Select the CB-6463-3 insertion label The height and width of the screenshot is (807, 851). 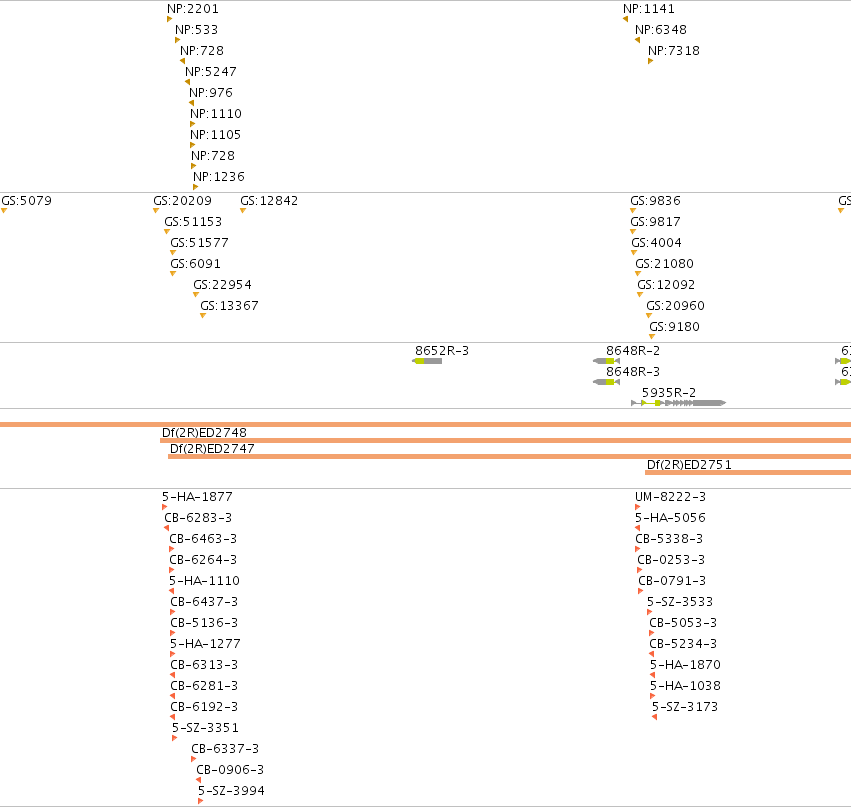coord(203,538)
